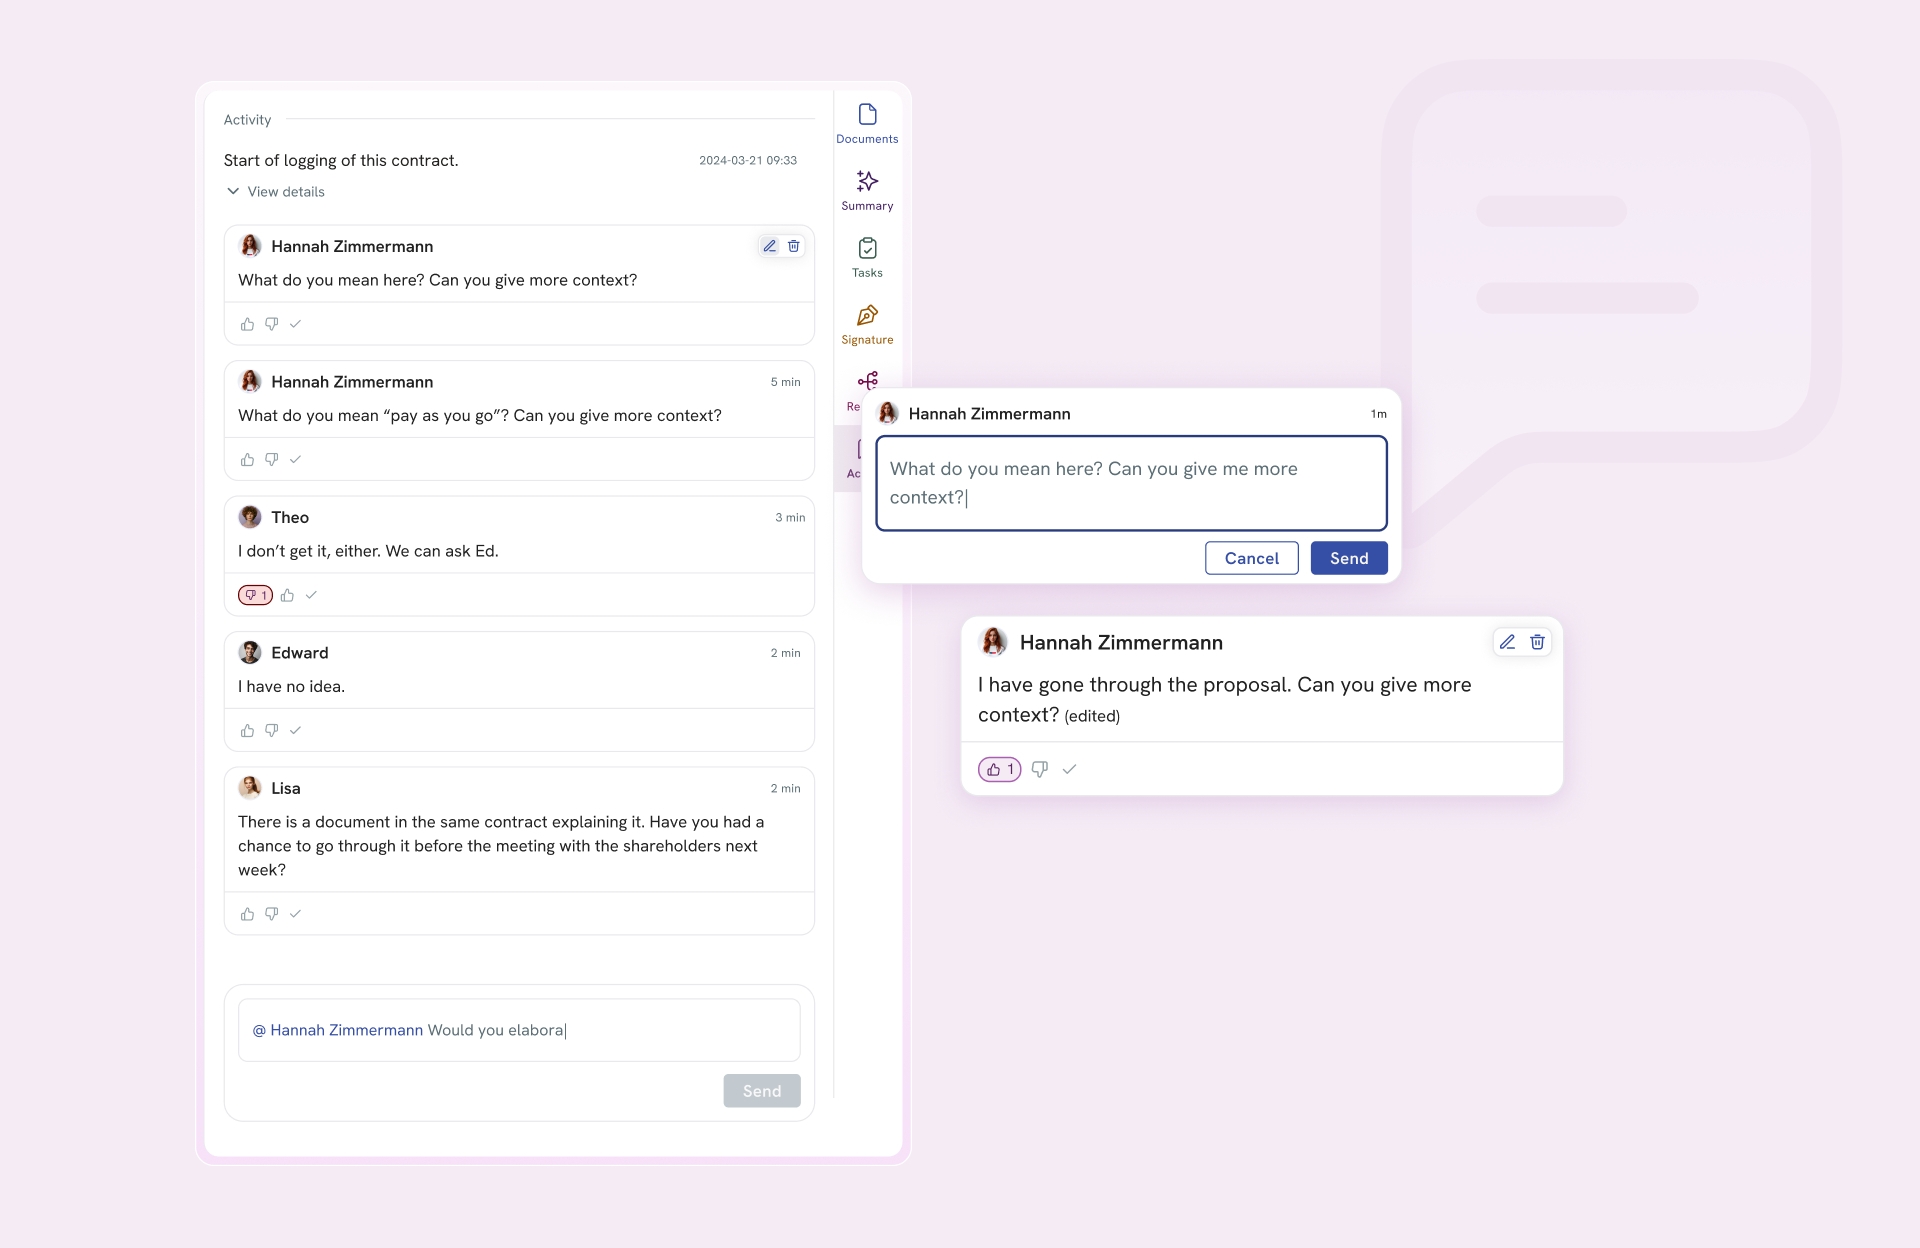Click pencil icon on edited proposal comment
Image resolution: width=1920 pixels, height=1248 pixels.
[1507, 642]
